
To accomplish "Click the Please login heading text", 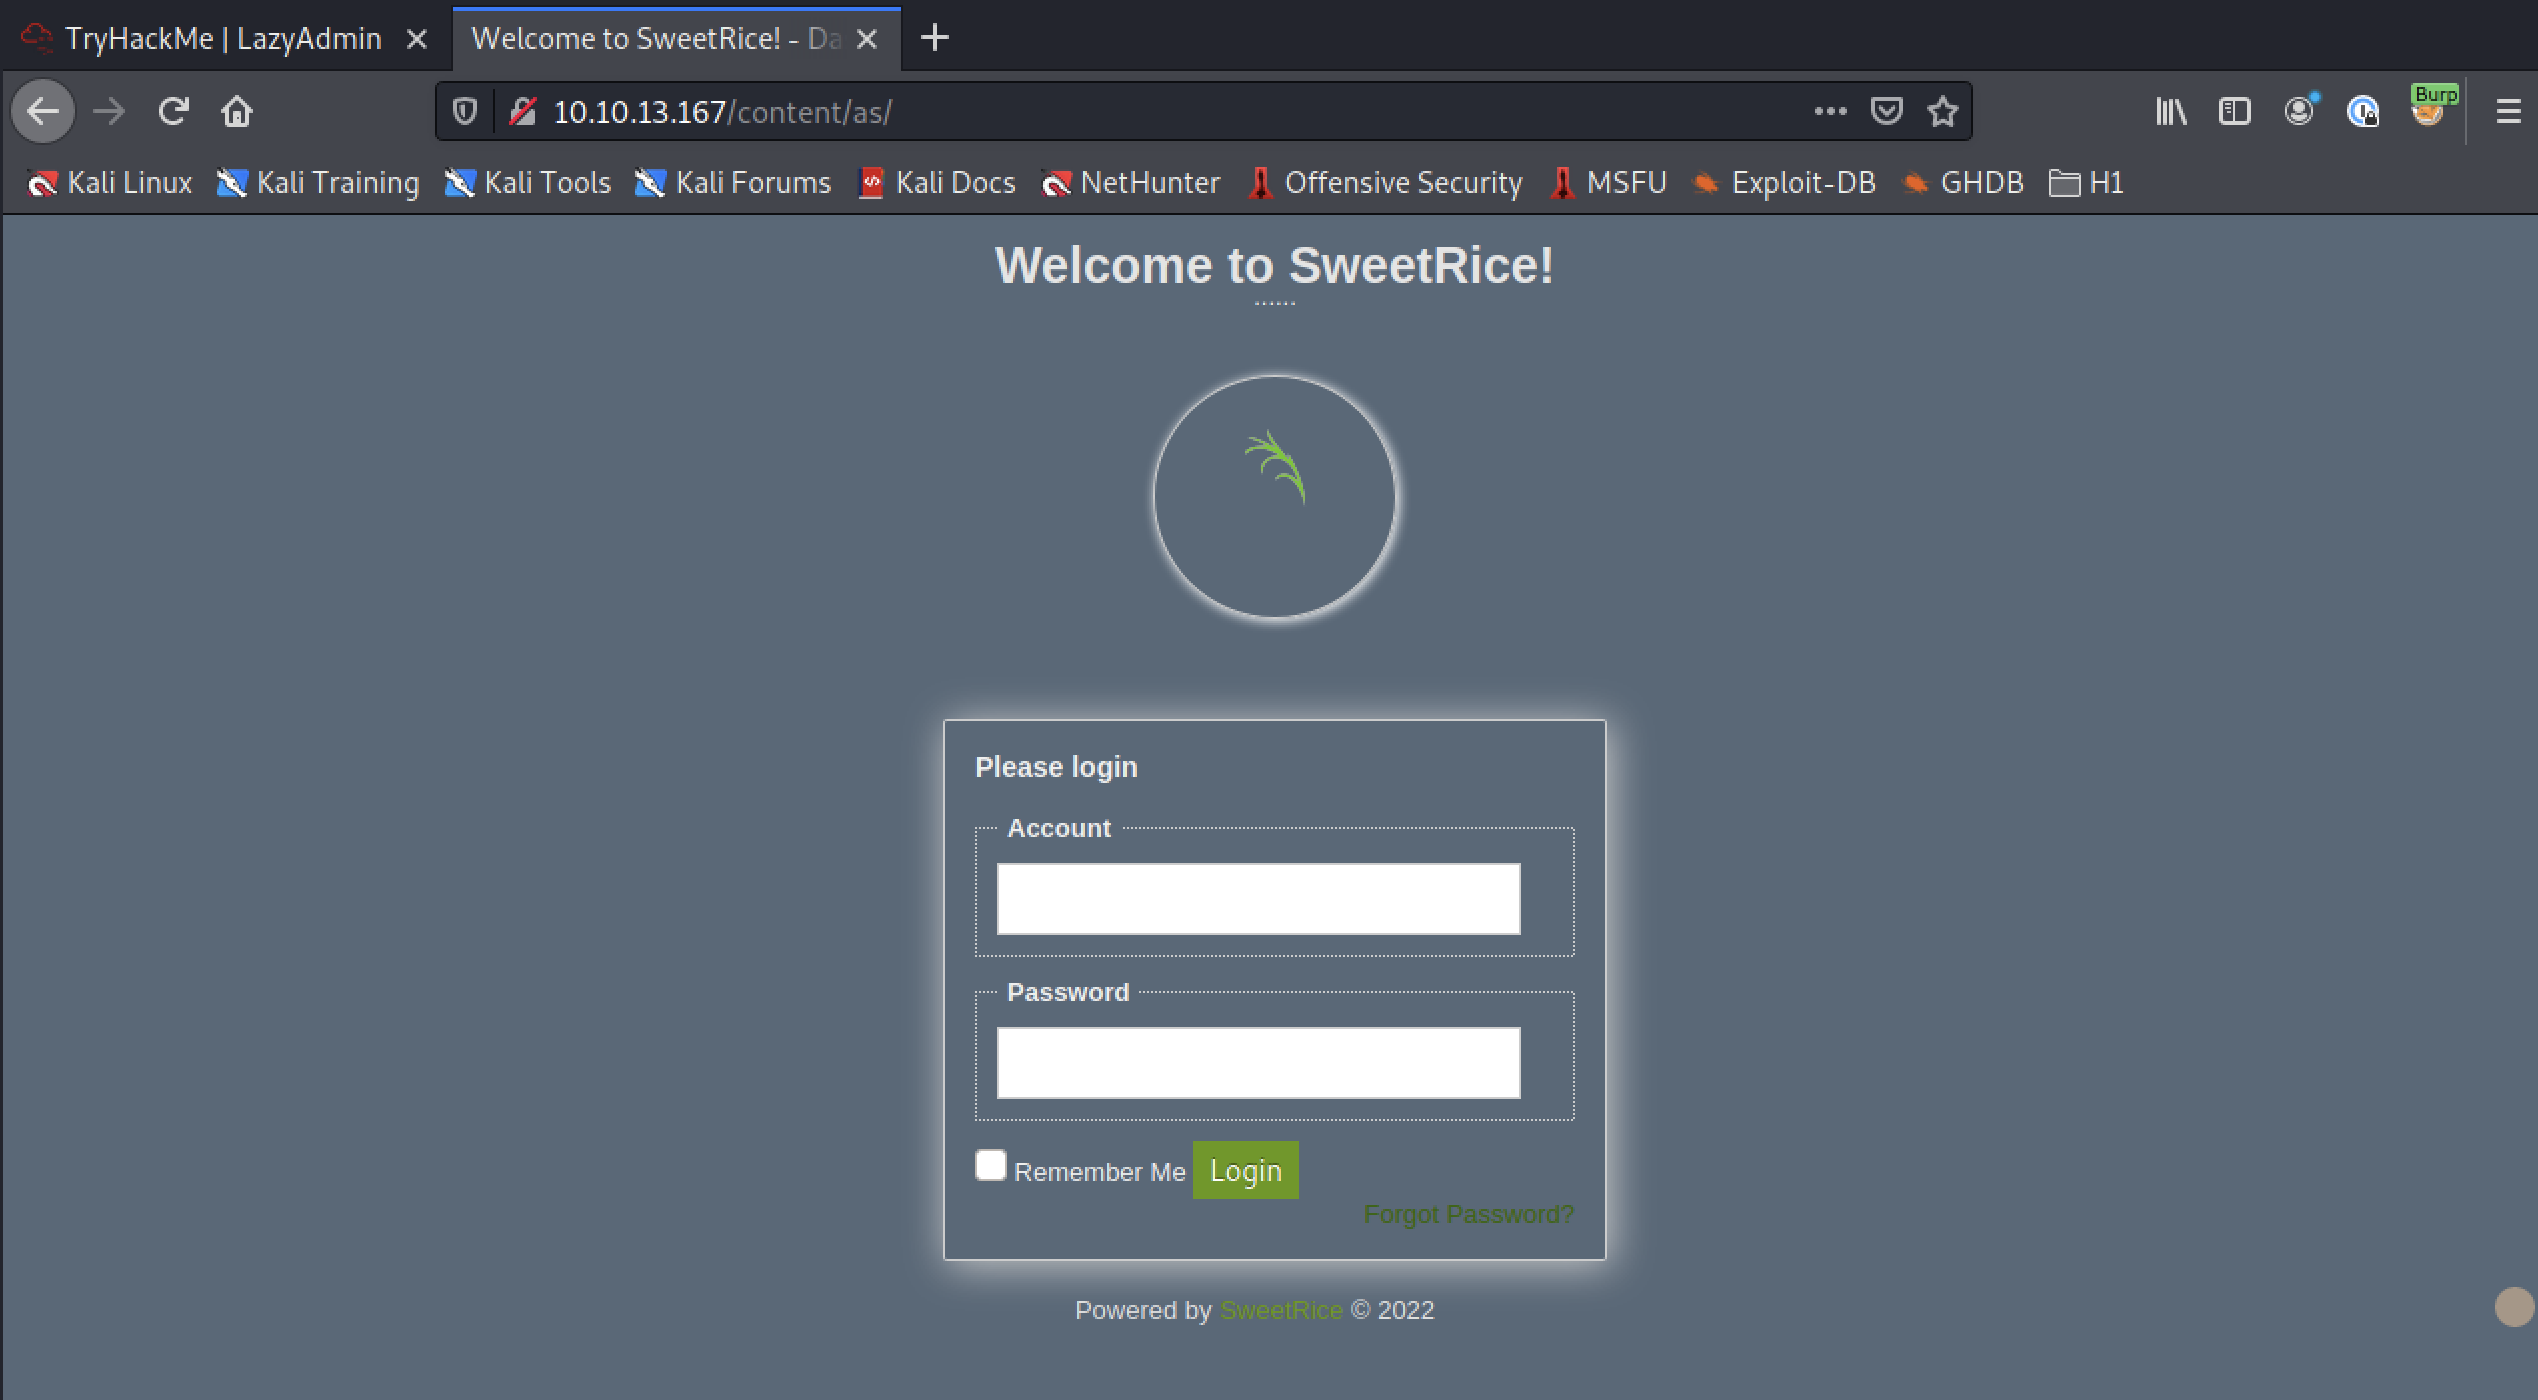I will (x=1056, y=767).
